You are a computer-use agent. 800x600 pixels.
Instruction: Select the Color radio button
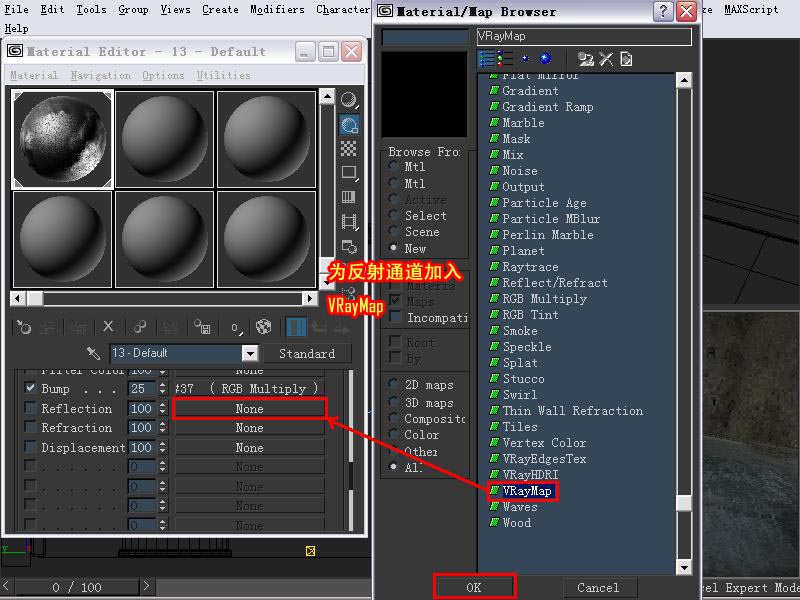pos(393,434)
